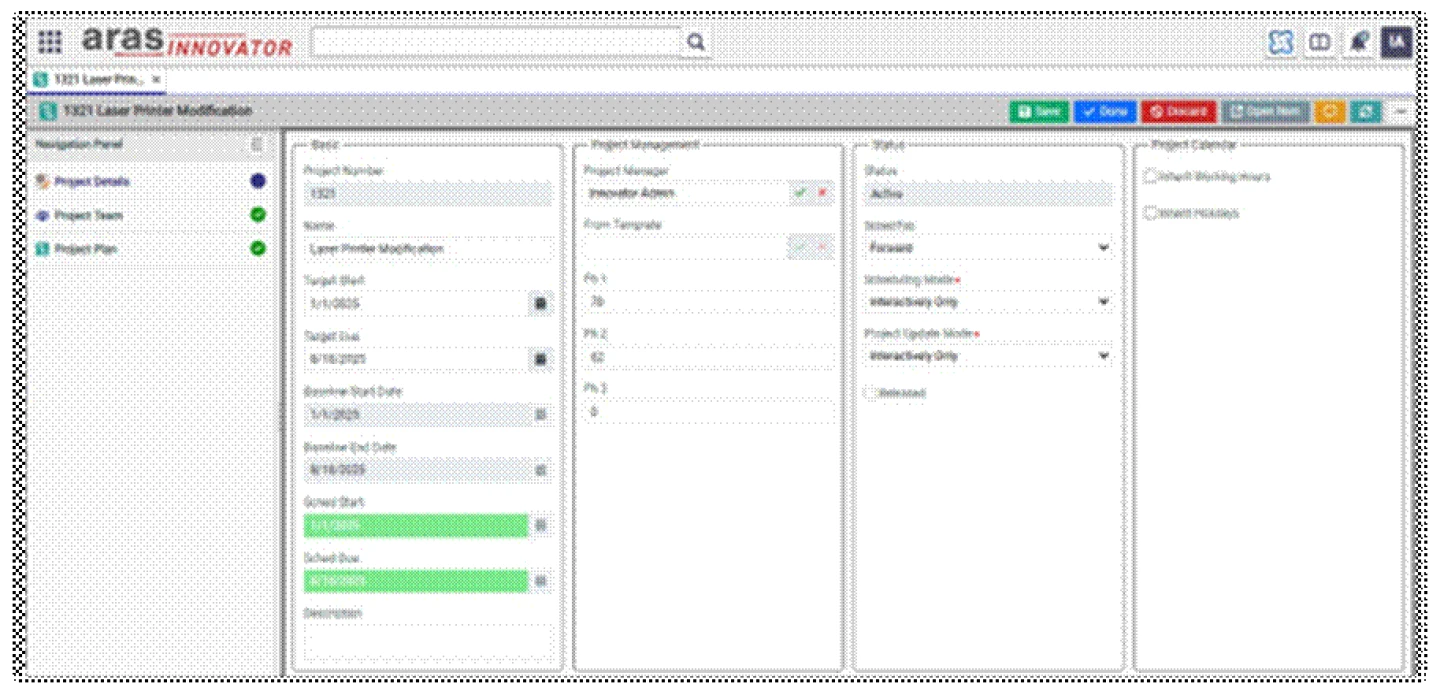Open the more options toolbar menu

(1400, 111)
